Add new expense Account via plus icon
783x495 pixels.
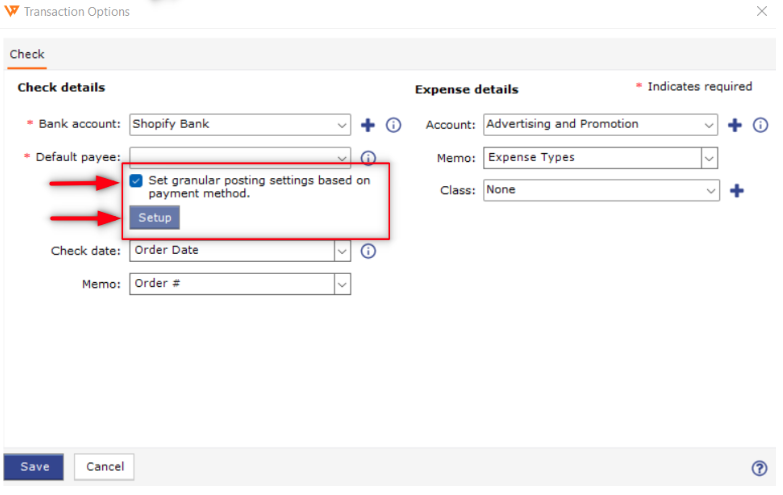(735, 125)
